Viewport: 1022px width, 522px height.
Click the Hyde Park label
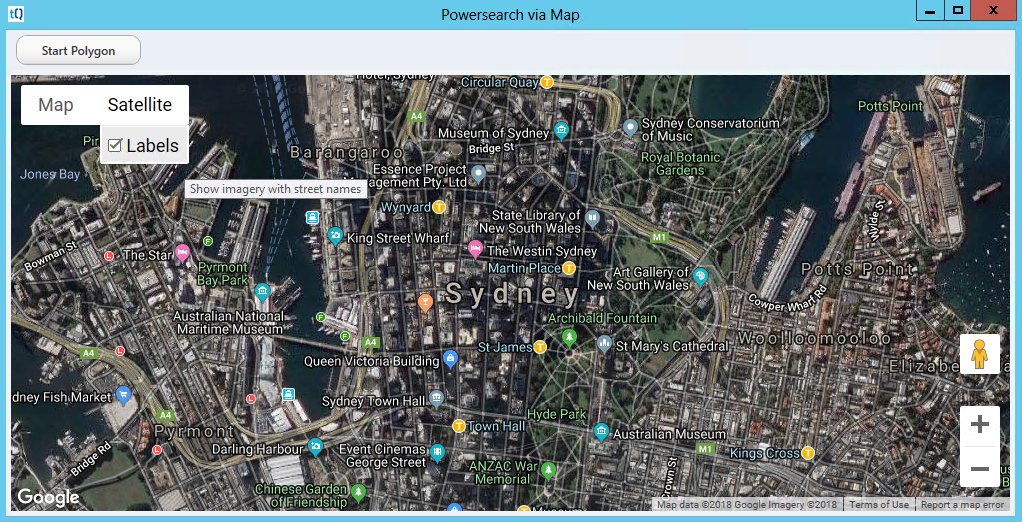coord(557,414)
